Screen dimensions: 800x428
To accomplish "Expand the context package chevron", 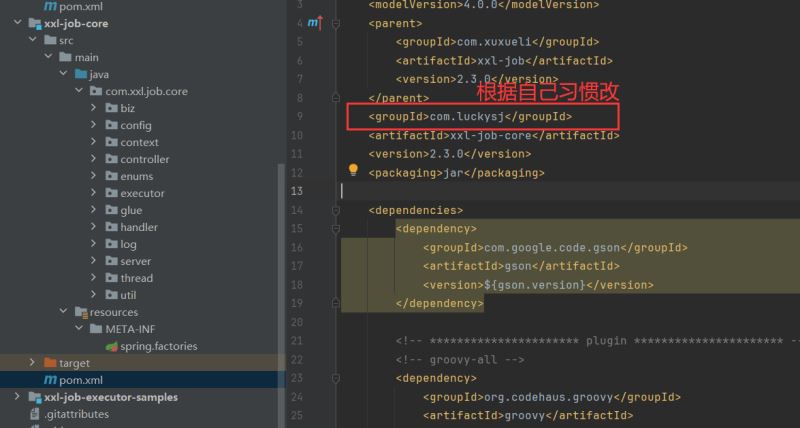I will click(93, 142).
